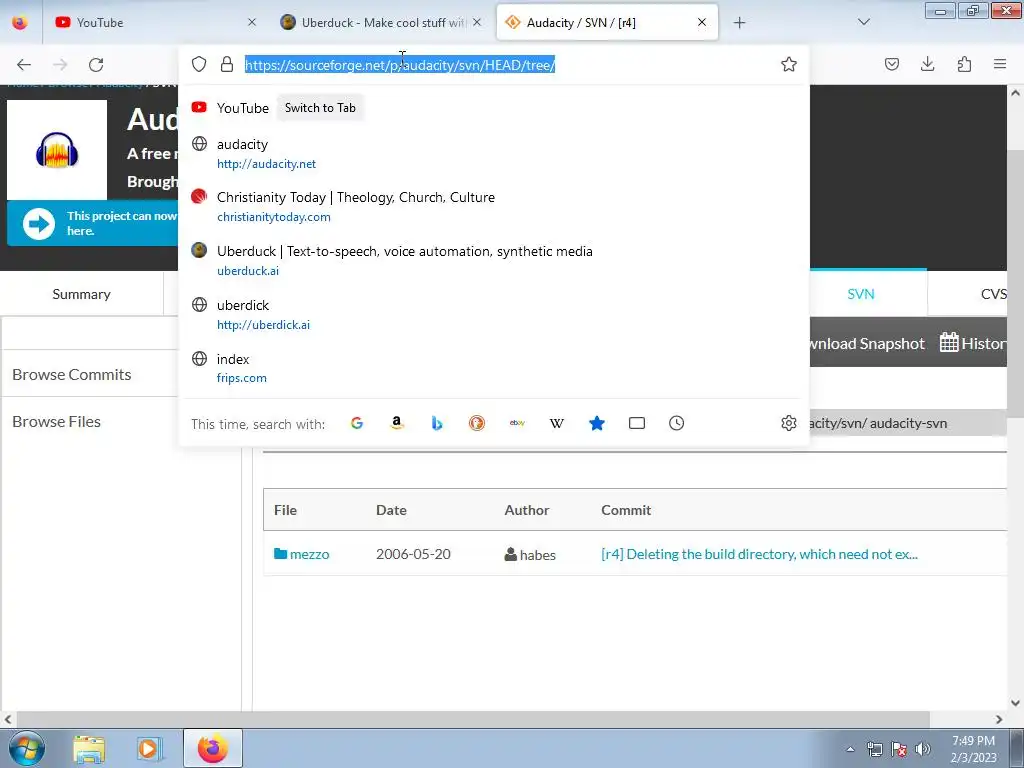Viewport: 1024px width, 768px height.
Task: Click the horizontal scrollbar left arrow
Action: click(7, 719)
